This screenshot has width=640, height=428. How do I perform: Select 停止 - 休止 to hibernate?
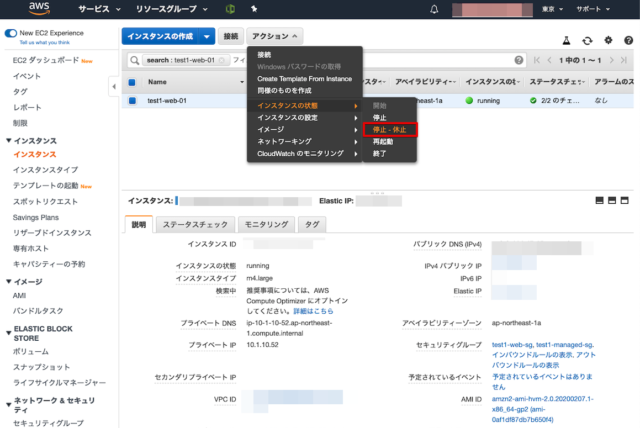(x=389, y=130)
